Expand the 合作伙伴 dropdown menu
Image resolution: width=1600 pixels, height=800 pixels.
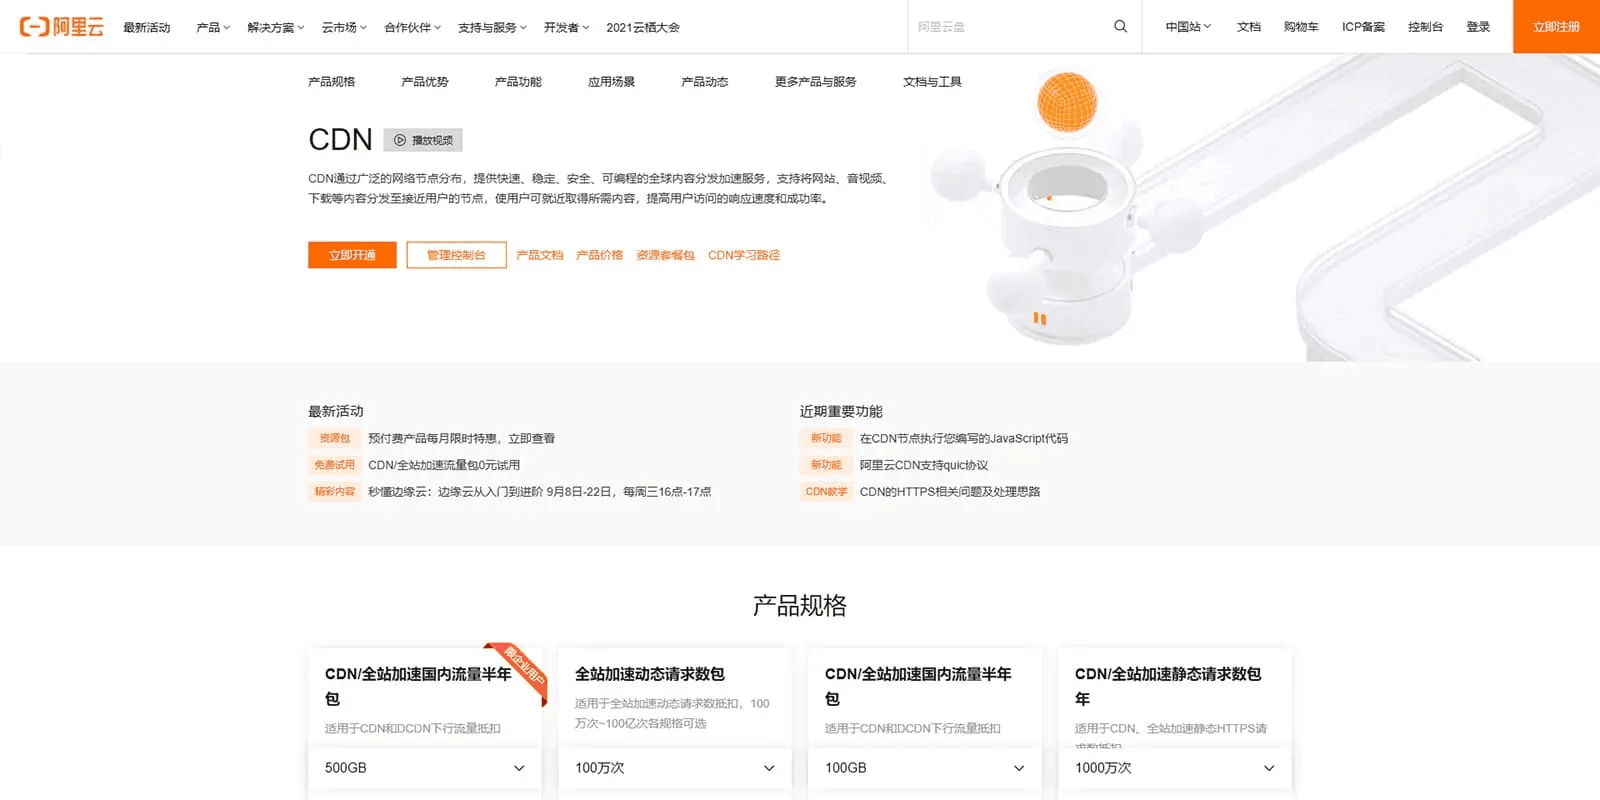click(412, 27)
